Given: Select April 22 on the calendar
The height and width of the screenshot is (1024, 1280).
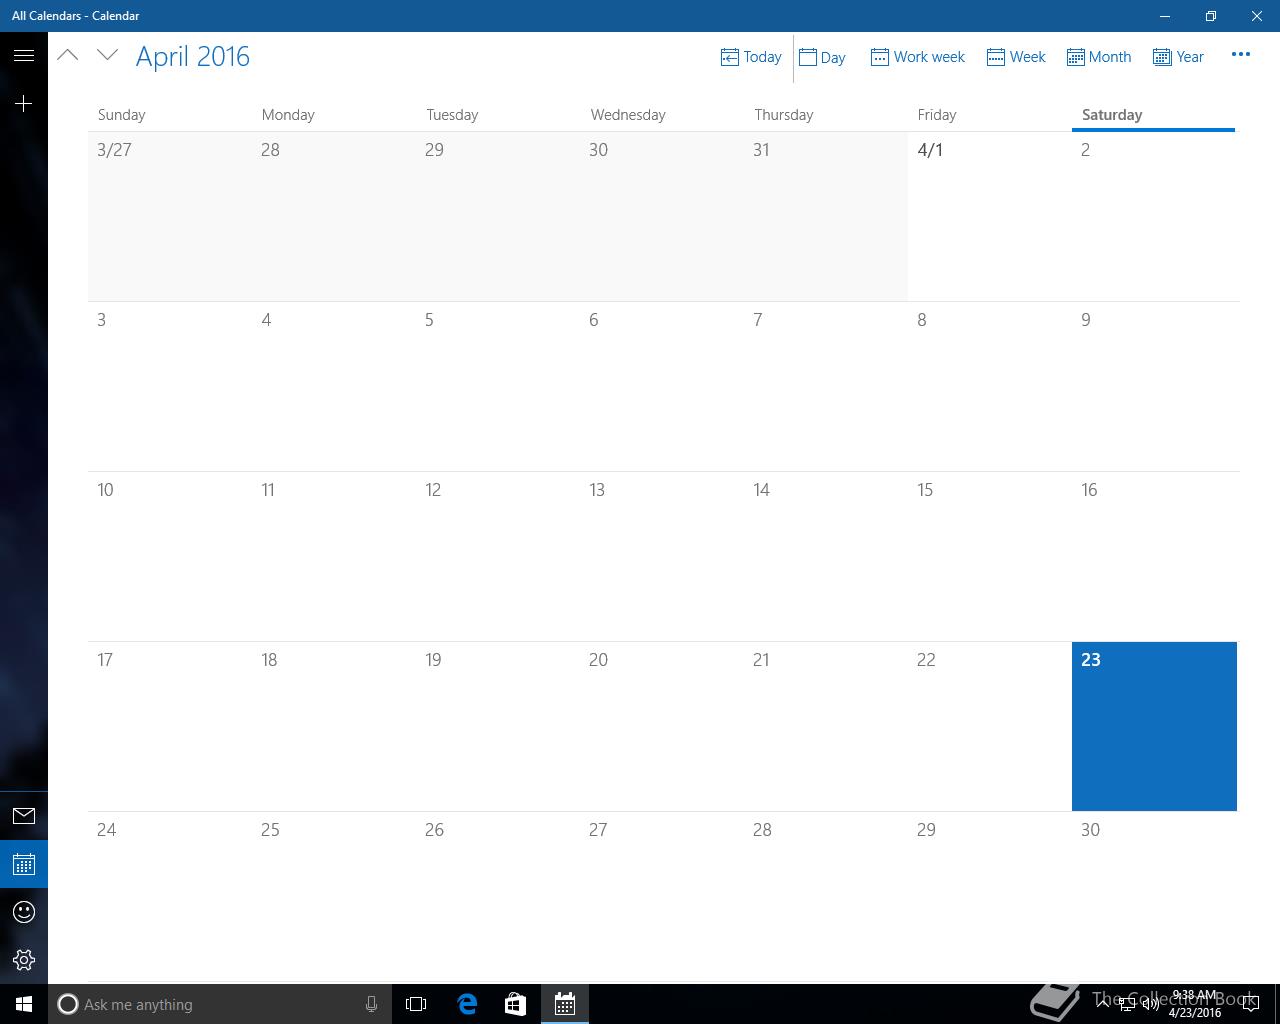Looking at the screenshot, I should coord(990,726).
